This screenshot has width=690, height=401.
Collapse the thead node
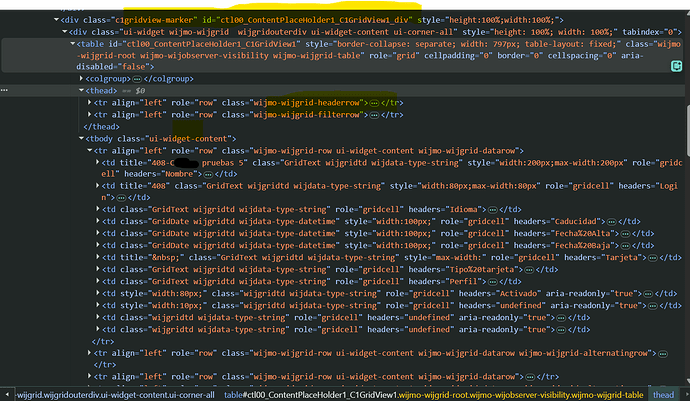[x=81, y=90]
